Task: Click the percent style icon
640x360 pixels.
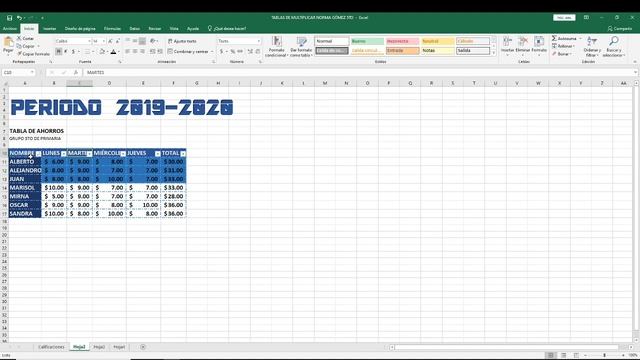Action: [233, 52]
